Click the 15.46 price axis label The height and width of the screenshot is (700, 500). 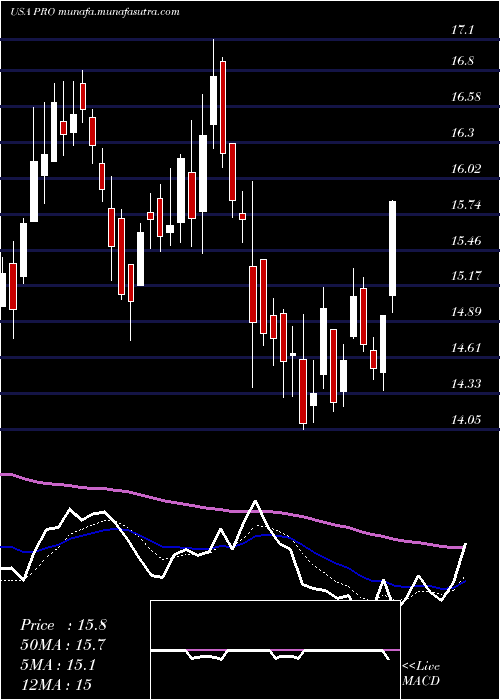(x=466, y=241)
